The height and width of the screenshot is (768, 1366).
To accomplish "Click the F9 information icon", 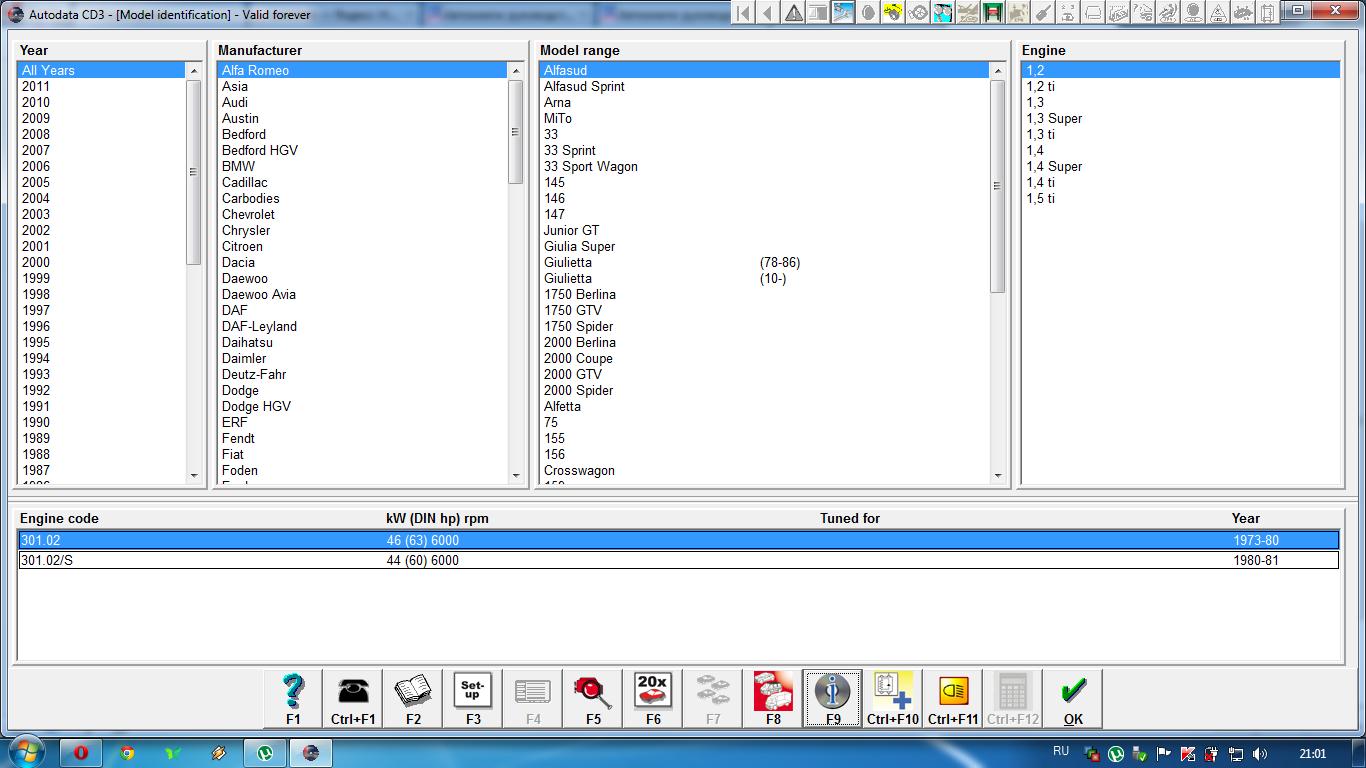I will click(833, 698).
